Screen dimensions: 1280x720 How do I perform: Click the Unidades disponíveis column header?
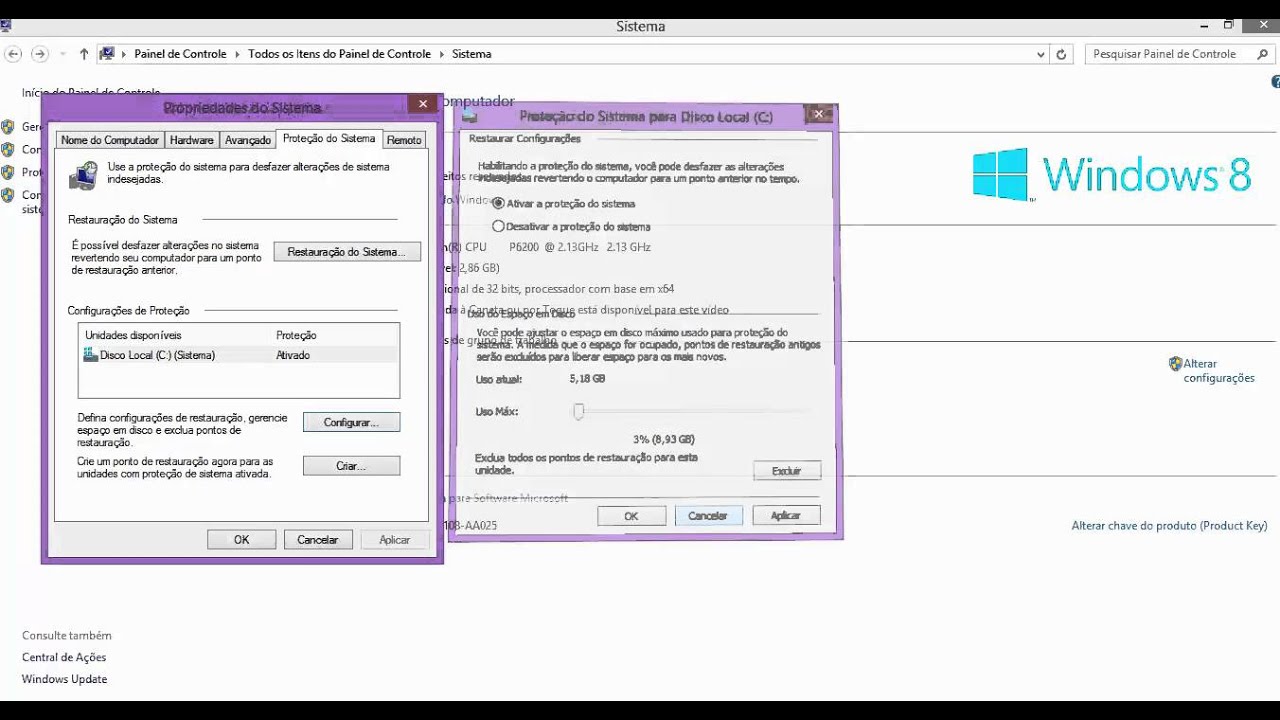(x=133, y=335)
